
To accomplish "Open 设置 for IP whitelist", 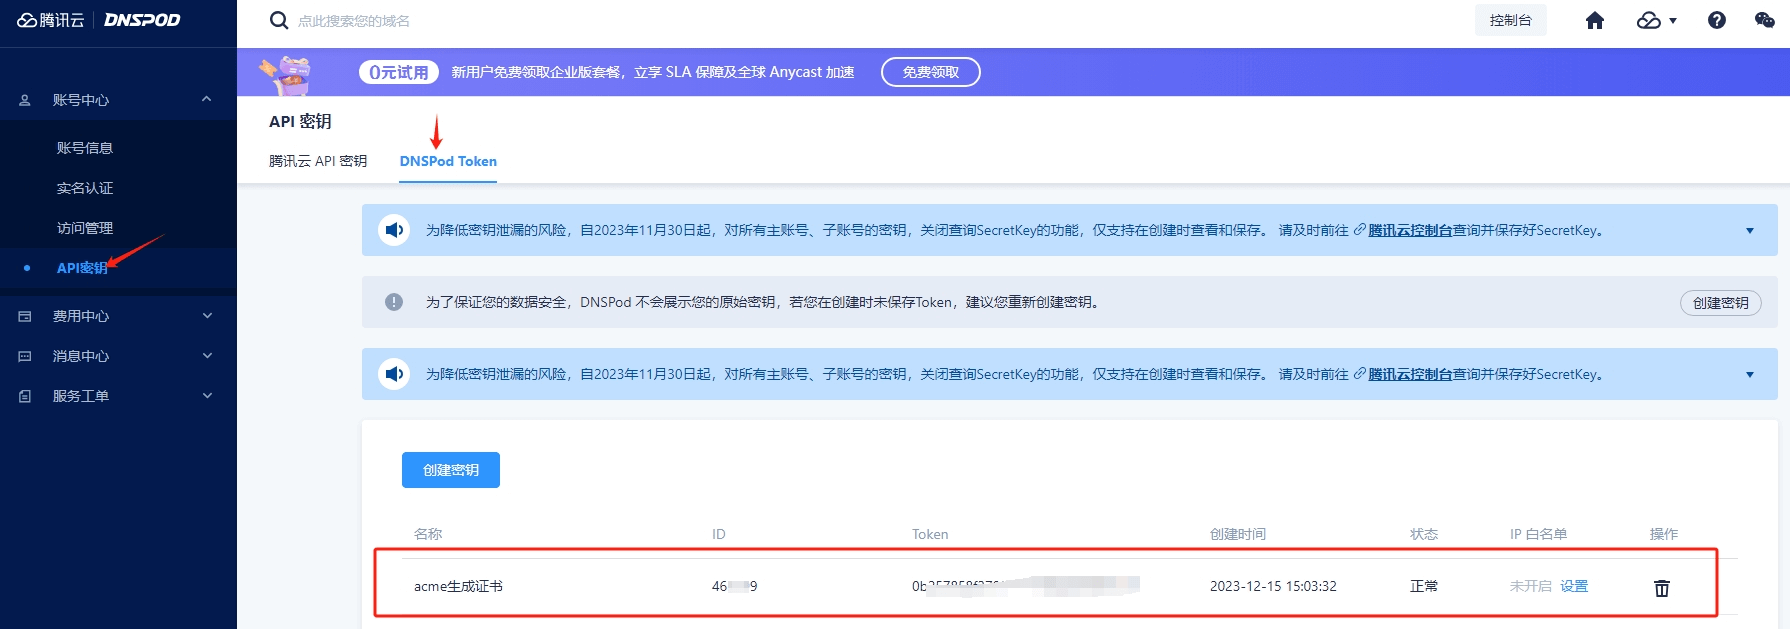I will (1574, 586).
